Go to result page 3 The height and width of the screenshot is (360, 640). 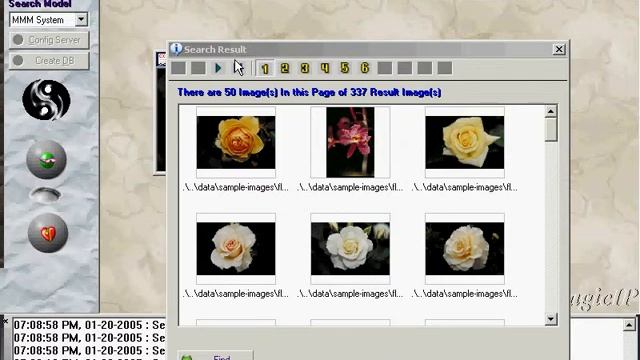pos(305,68)
